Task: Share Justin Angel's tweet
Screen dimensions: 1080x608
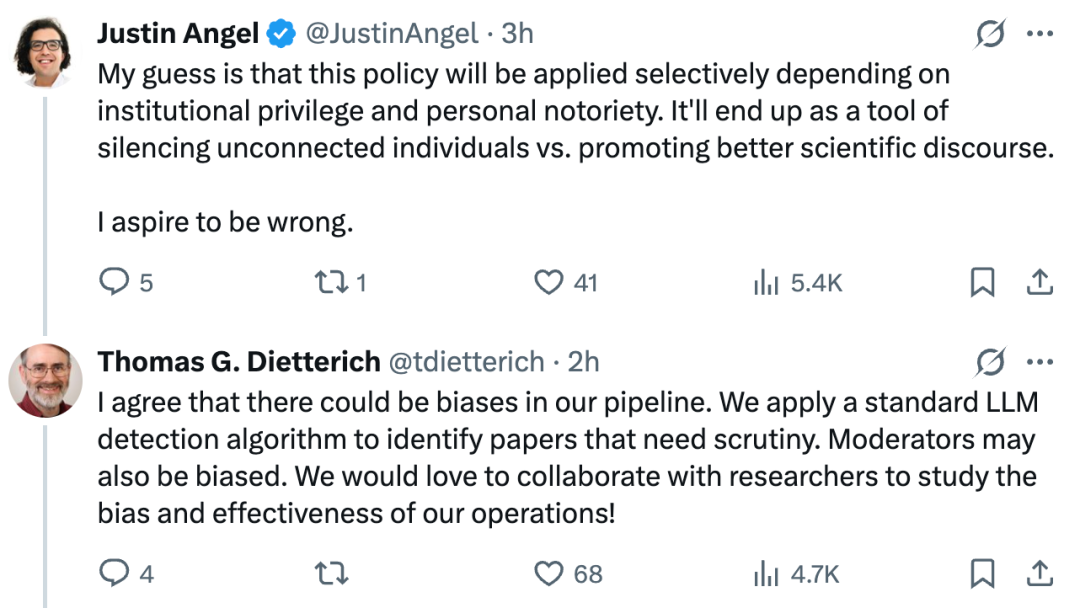Action: 1039,282
